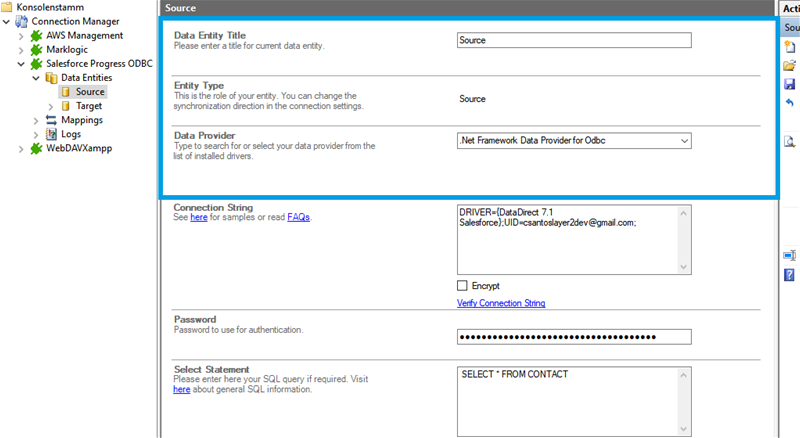This screenshot has width=800, height=438.
Task: Open the FAQs link
Action: point(298,217)
